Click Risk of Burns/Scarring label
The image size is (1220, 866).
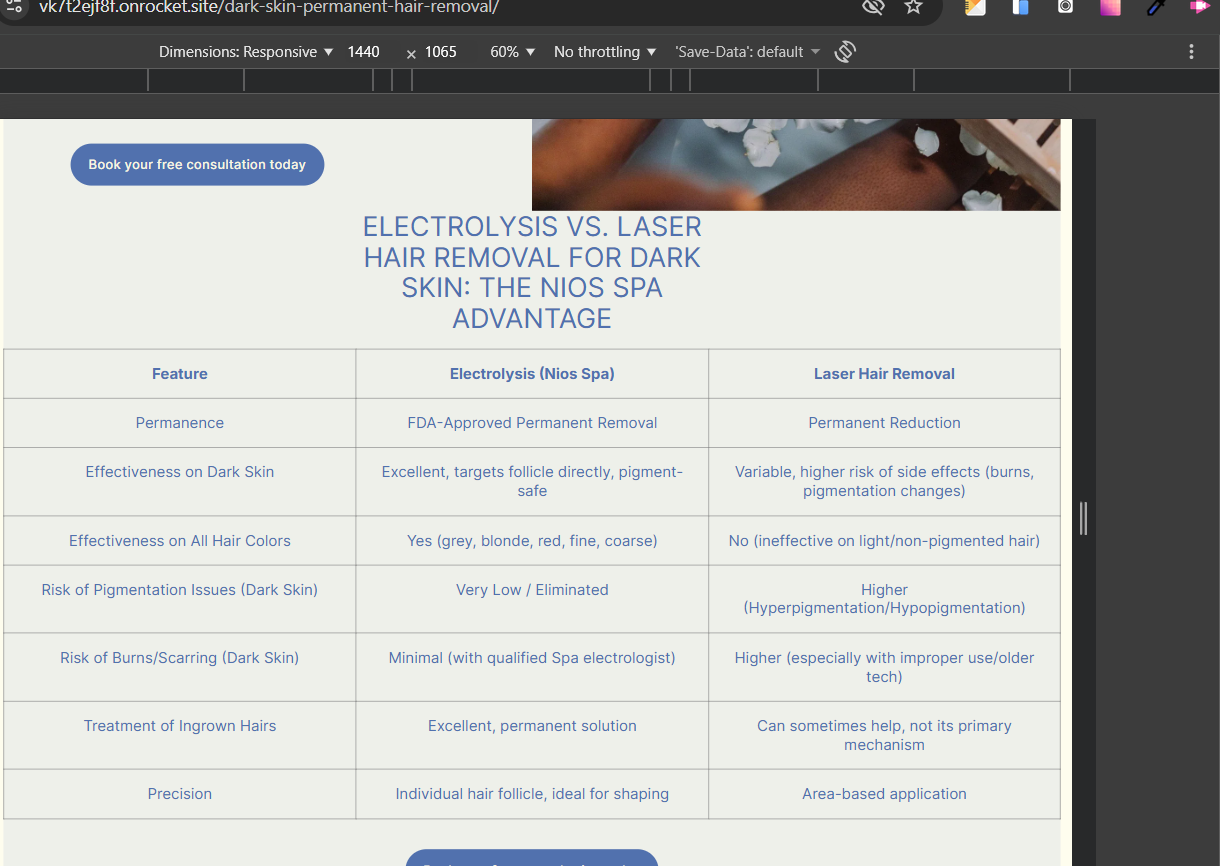(180, 658)
